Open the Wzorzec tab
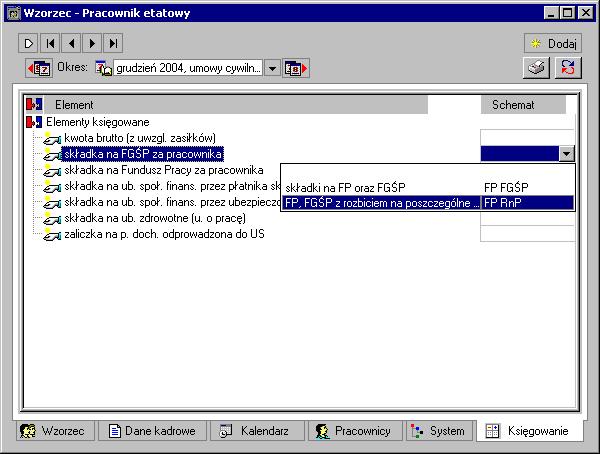The image size is (600, 454). [55, 431]
